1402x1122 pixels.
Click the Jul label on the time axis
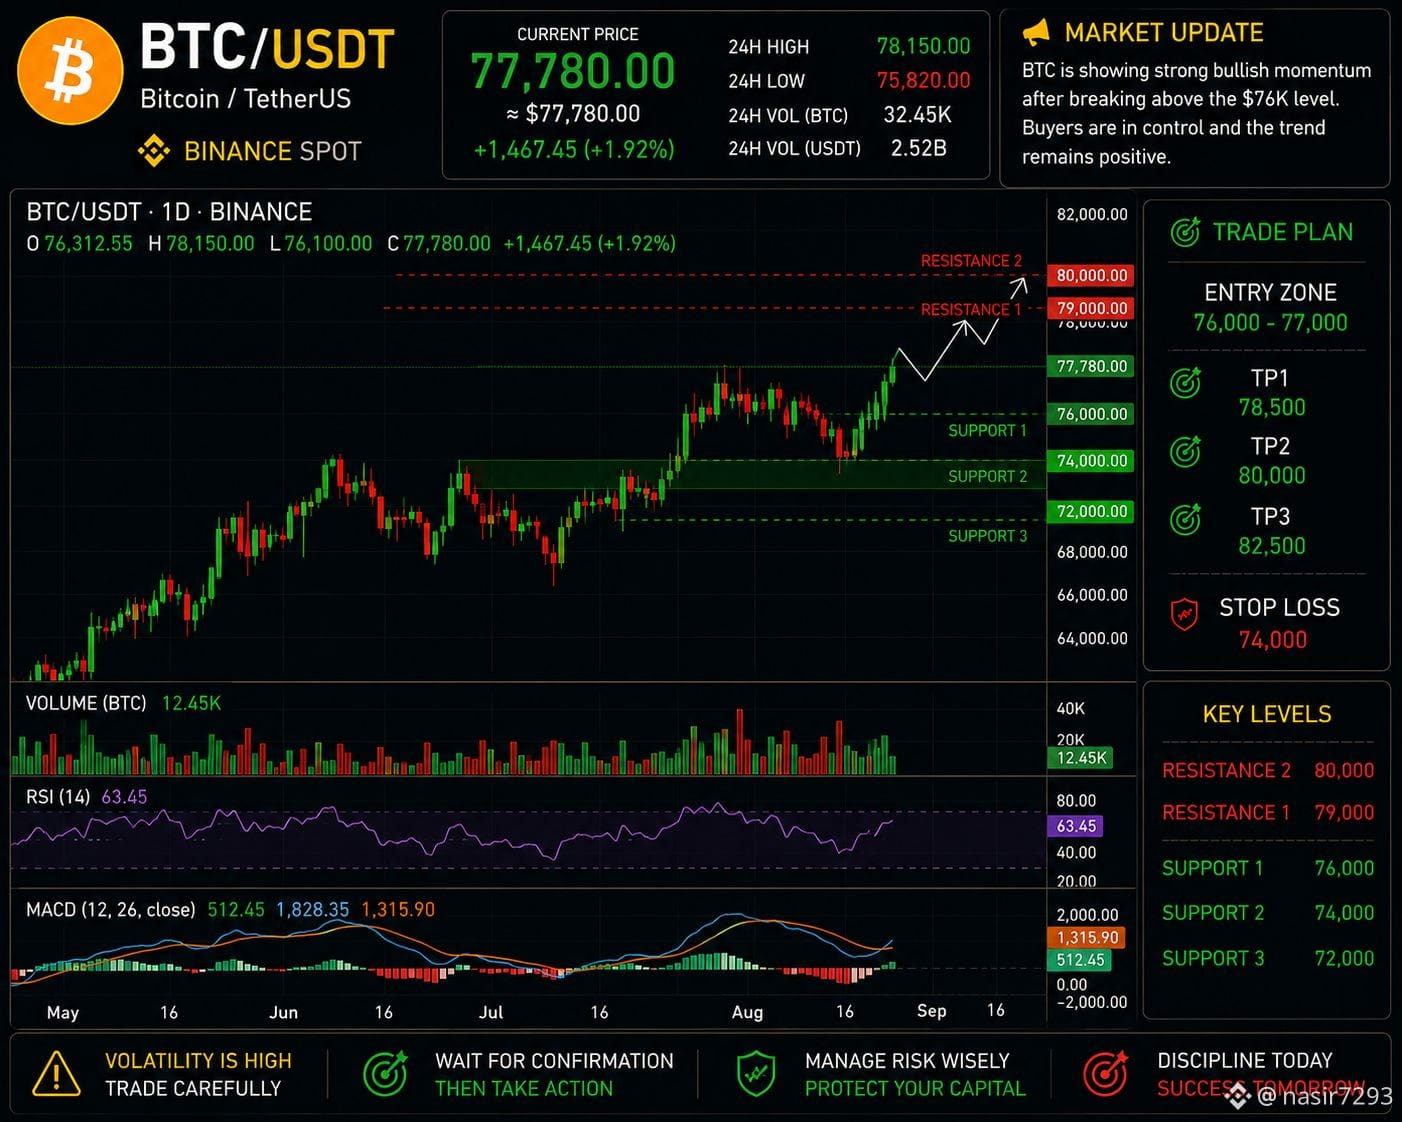pos(491,1012)
